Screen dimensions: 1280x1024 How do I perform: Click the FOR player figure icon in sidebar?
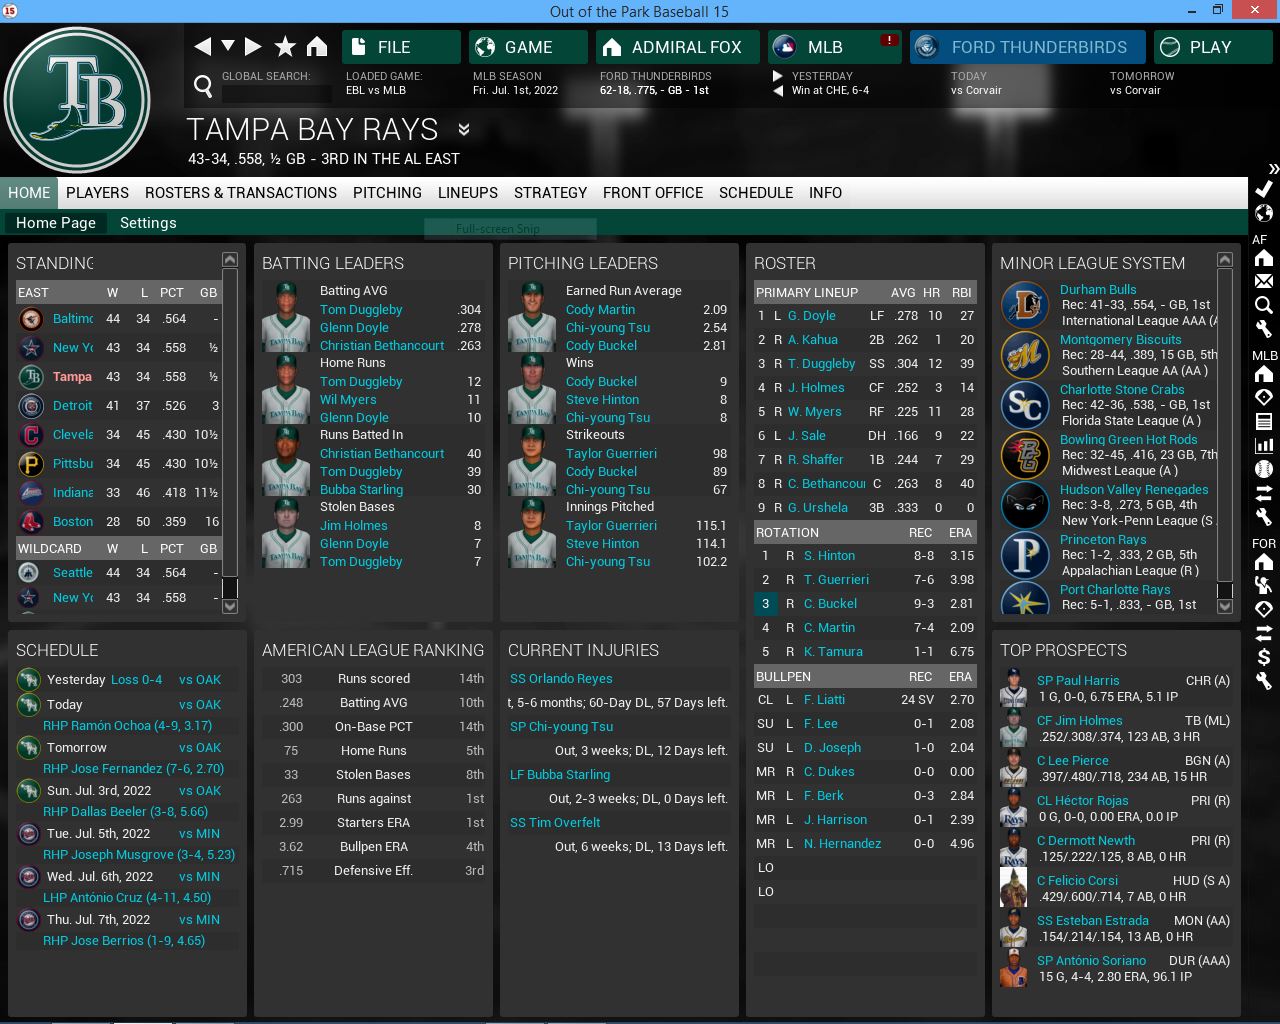(1264, 585)
